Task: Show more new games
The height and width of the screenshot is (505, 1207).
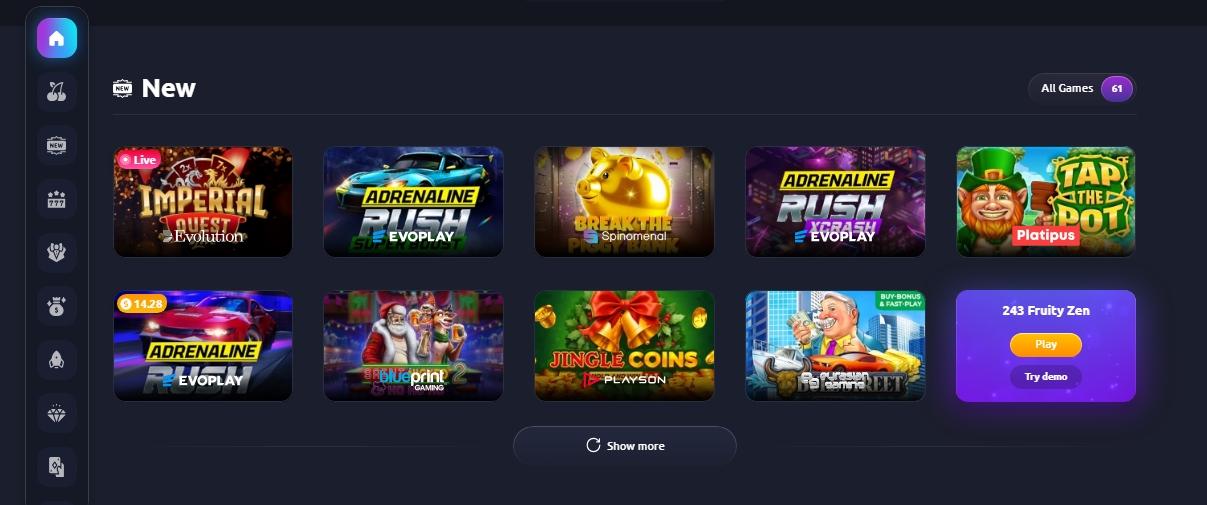Action: point(625,446)
